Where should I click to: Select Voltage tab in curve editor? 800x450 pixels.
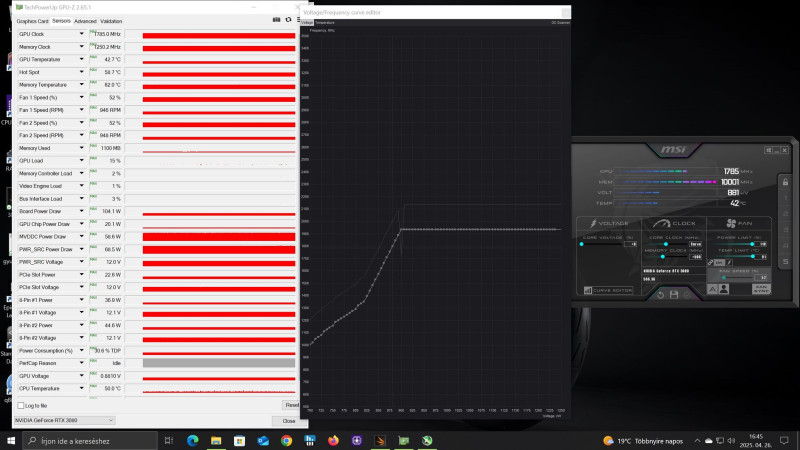tap(307, 22)
